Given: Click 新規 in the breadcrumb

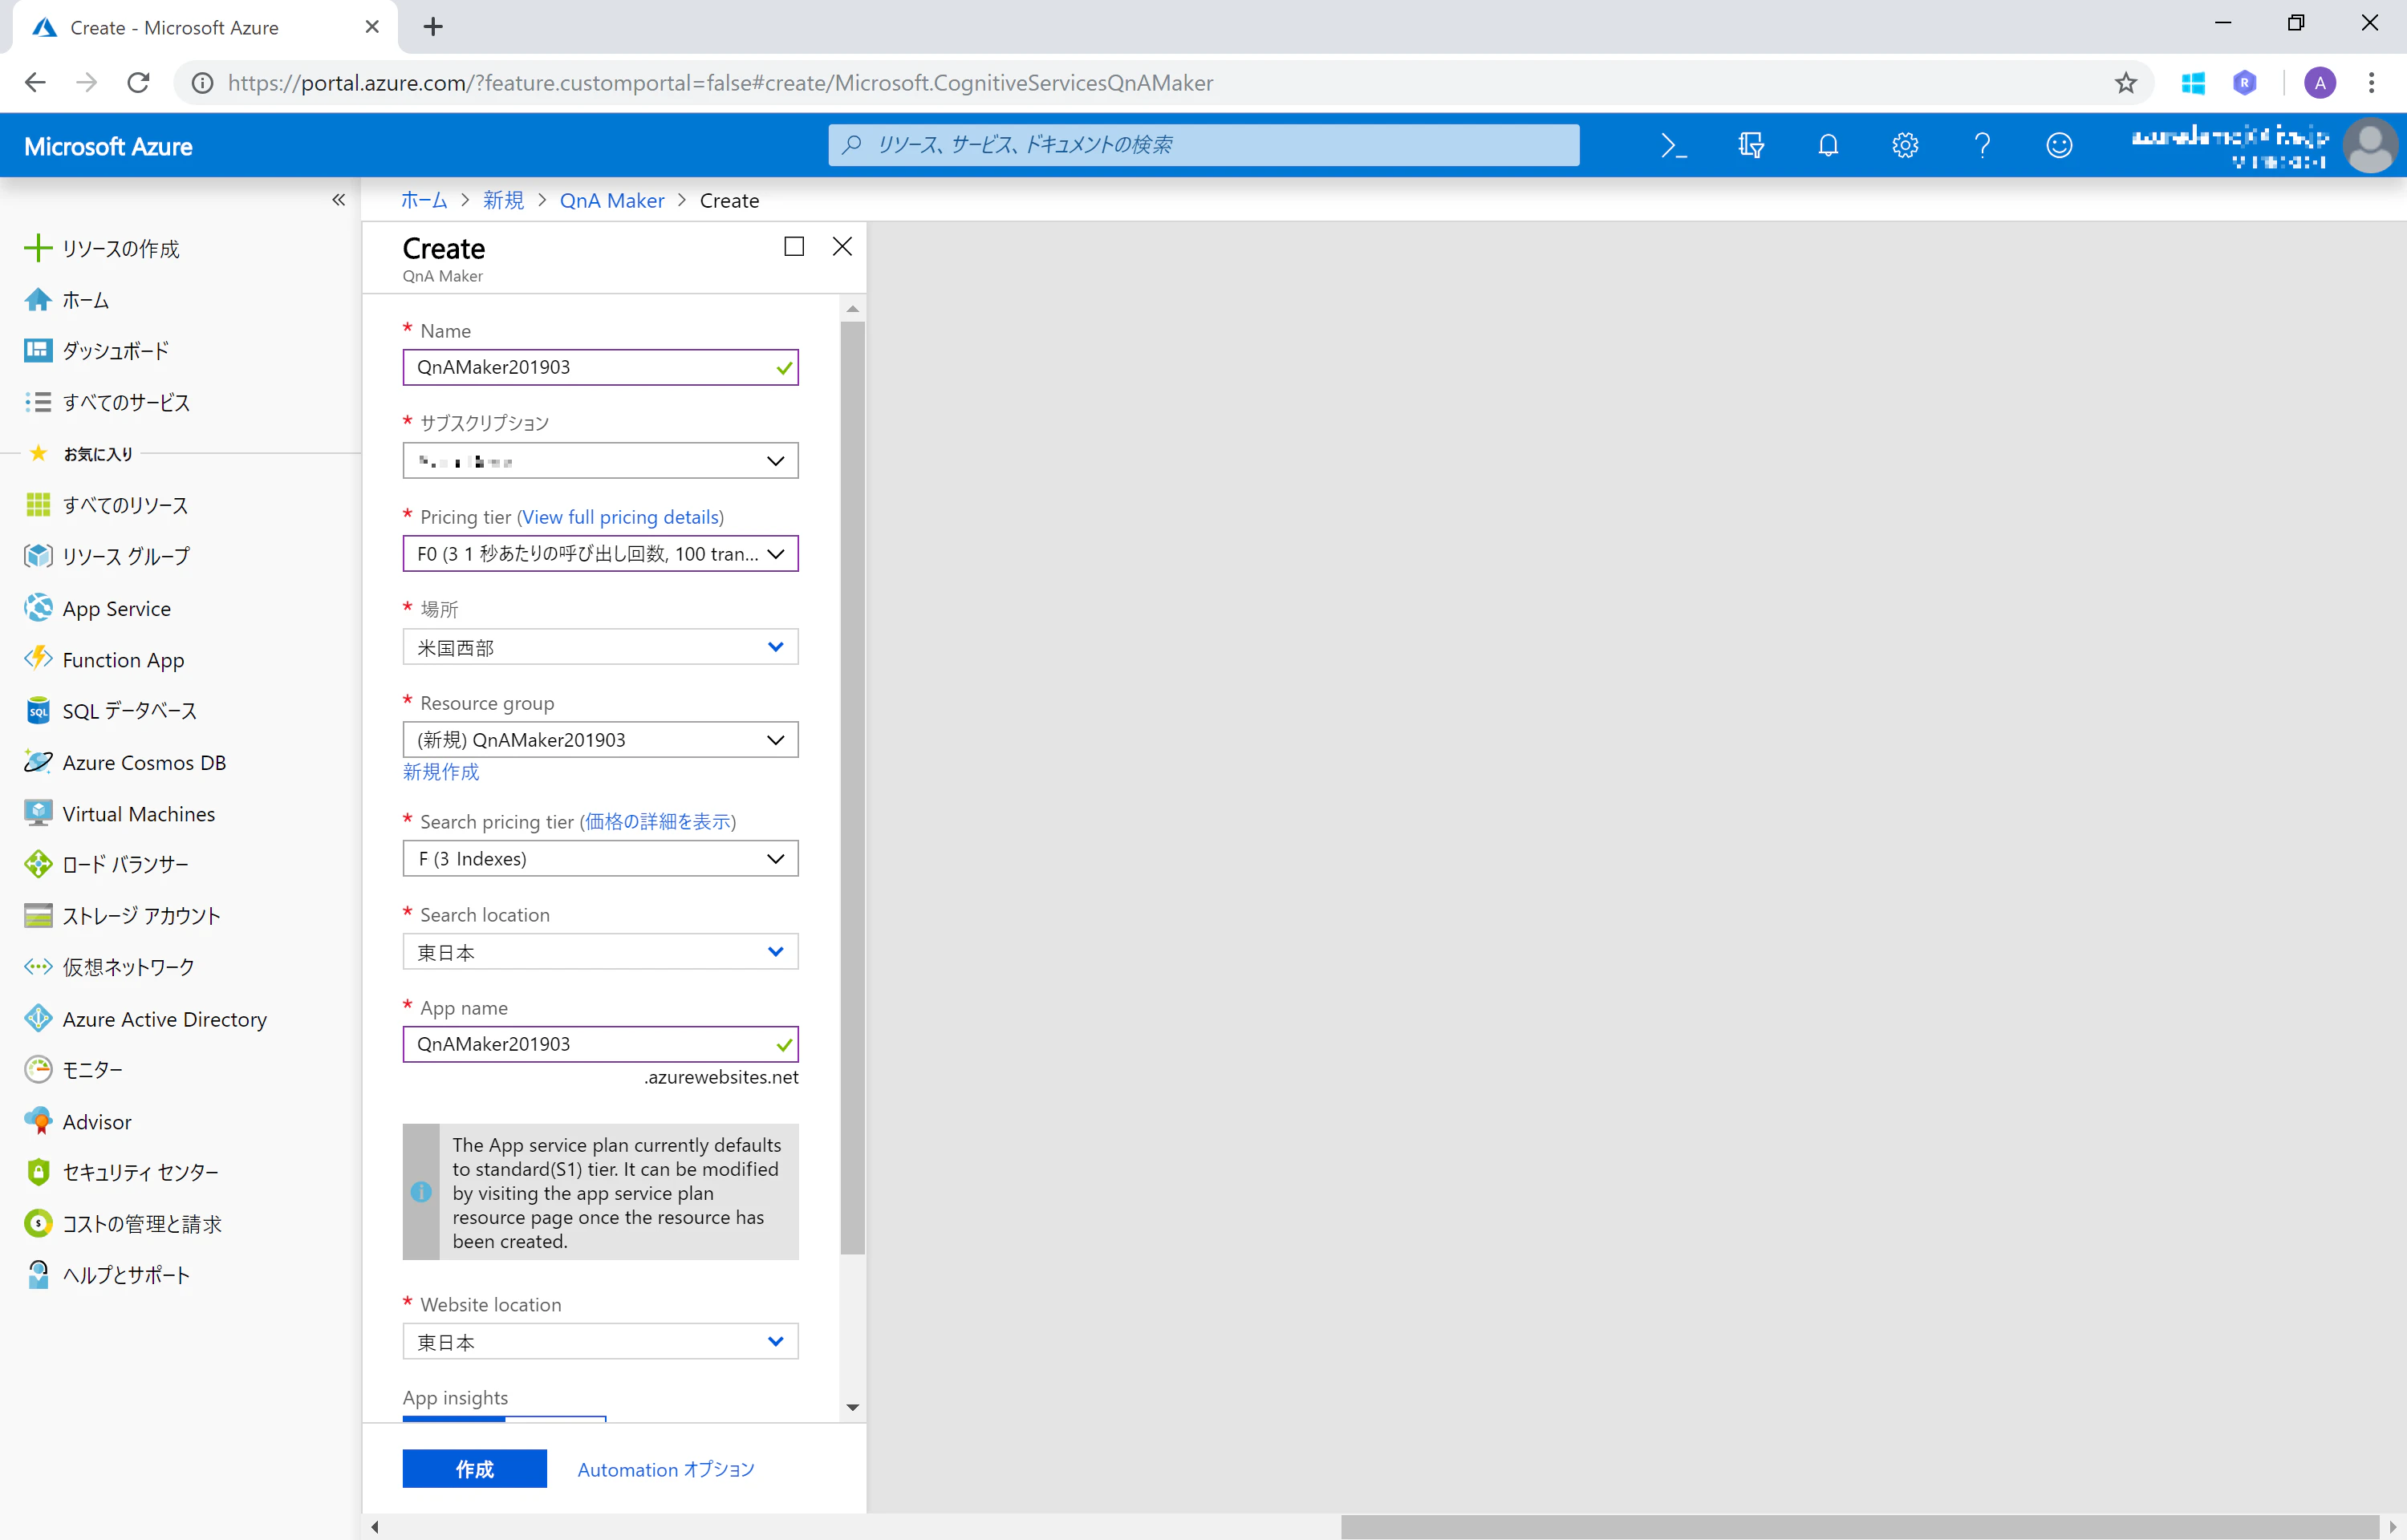Looking at the screenshot, I should pos(503,200).
